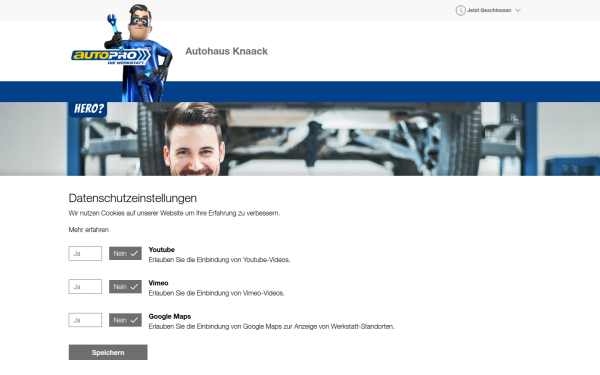Click the Google Maps Werkstatt-Standorten description
The image size is (600, 375).
271,326
